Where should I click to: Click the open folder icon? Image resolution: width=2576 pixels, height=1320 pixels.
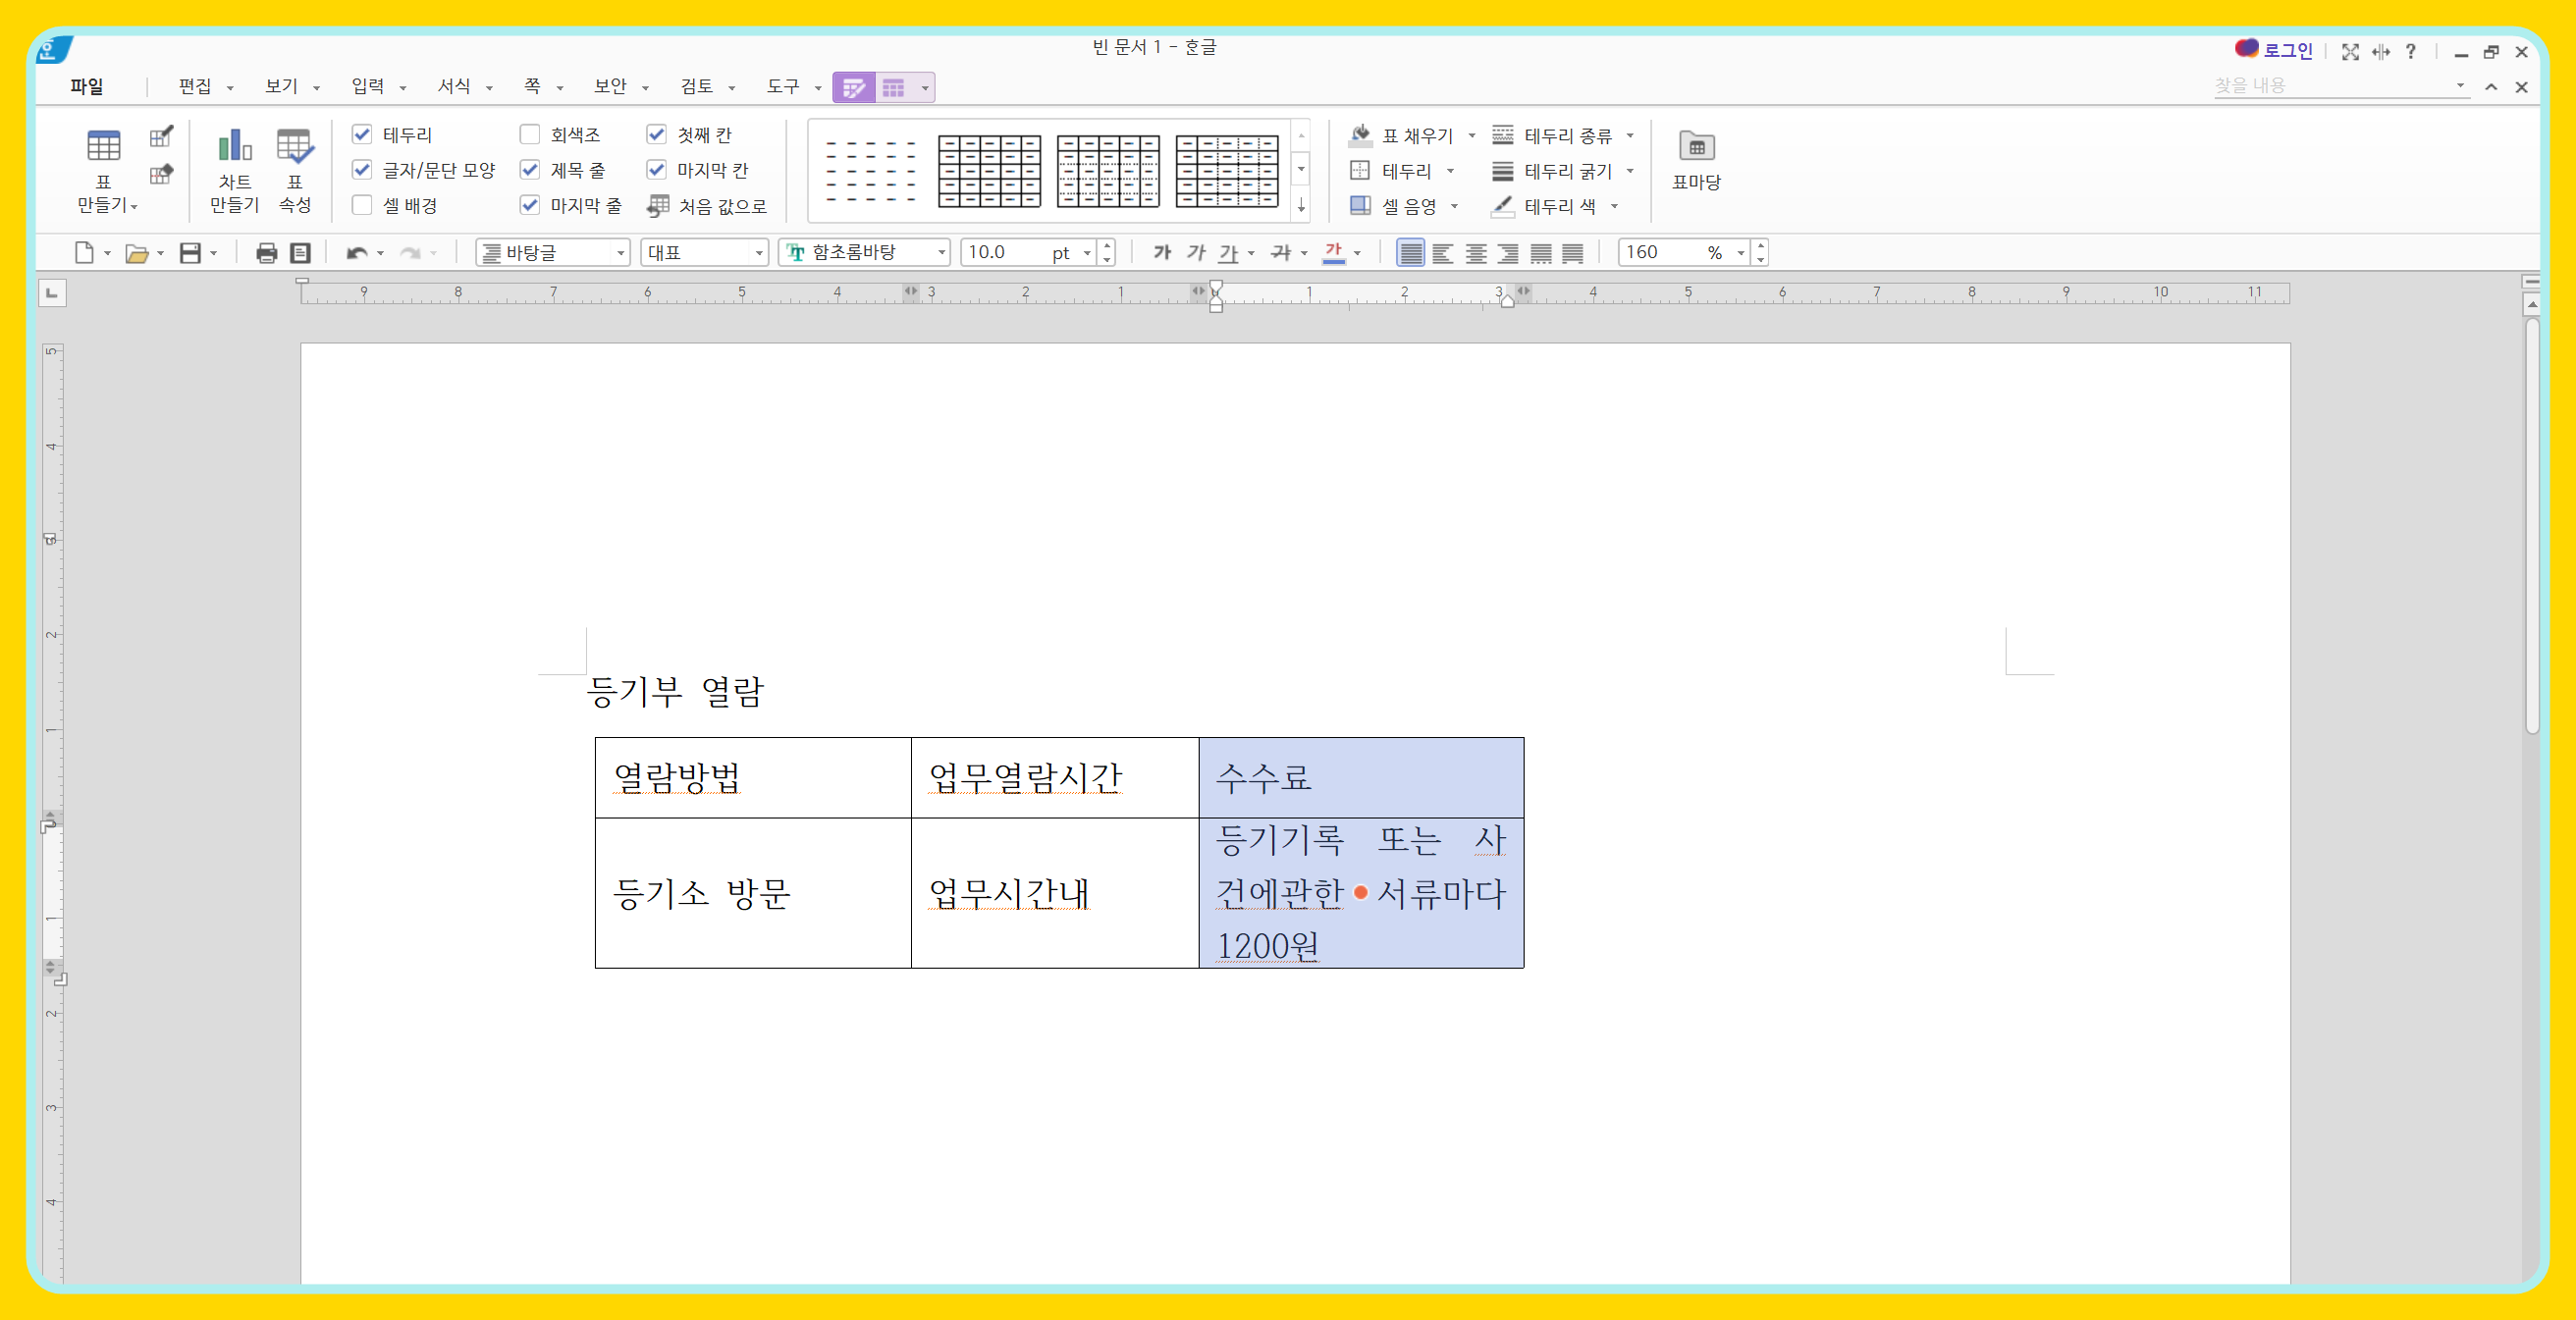point(136,253)
